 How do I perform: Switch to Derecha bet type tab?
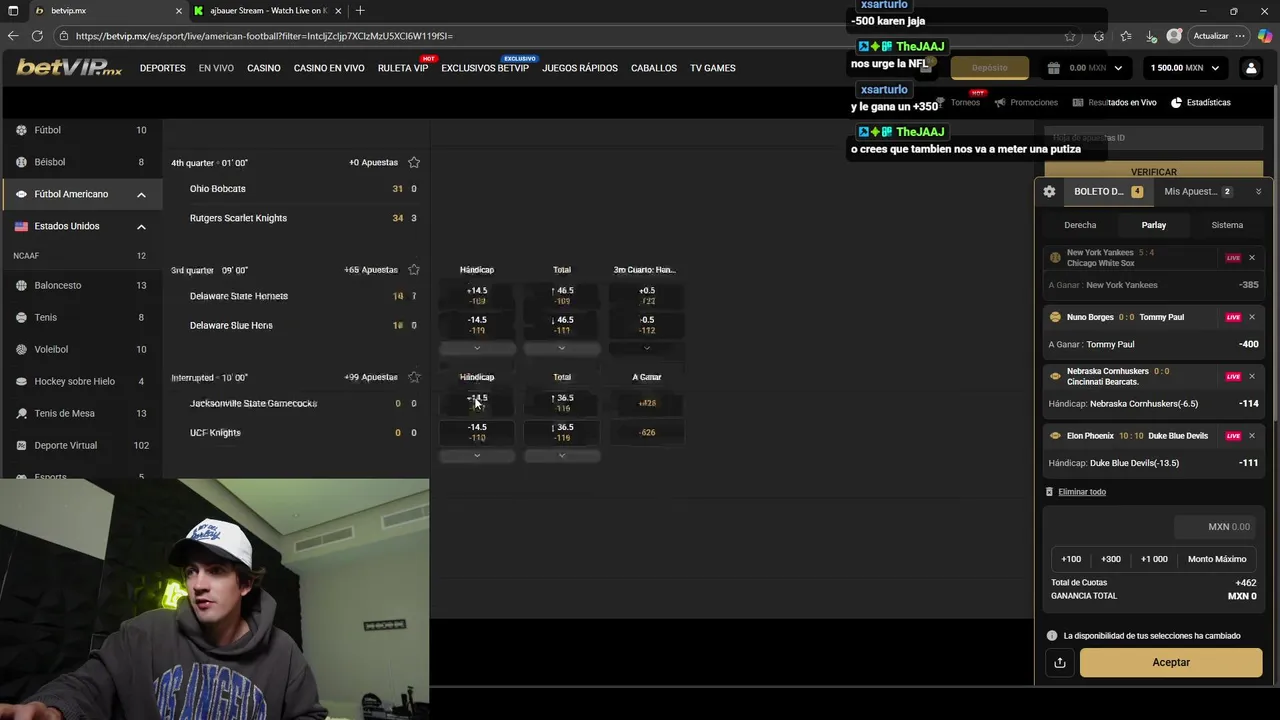(1080, 225)
